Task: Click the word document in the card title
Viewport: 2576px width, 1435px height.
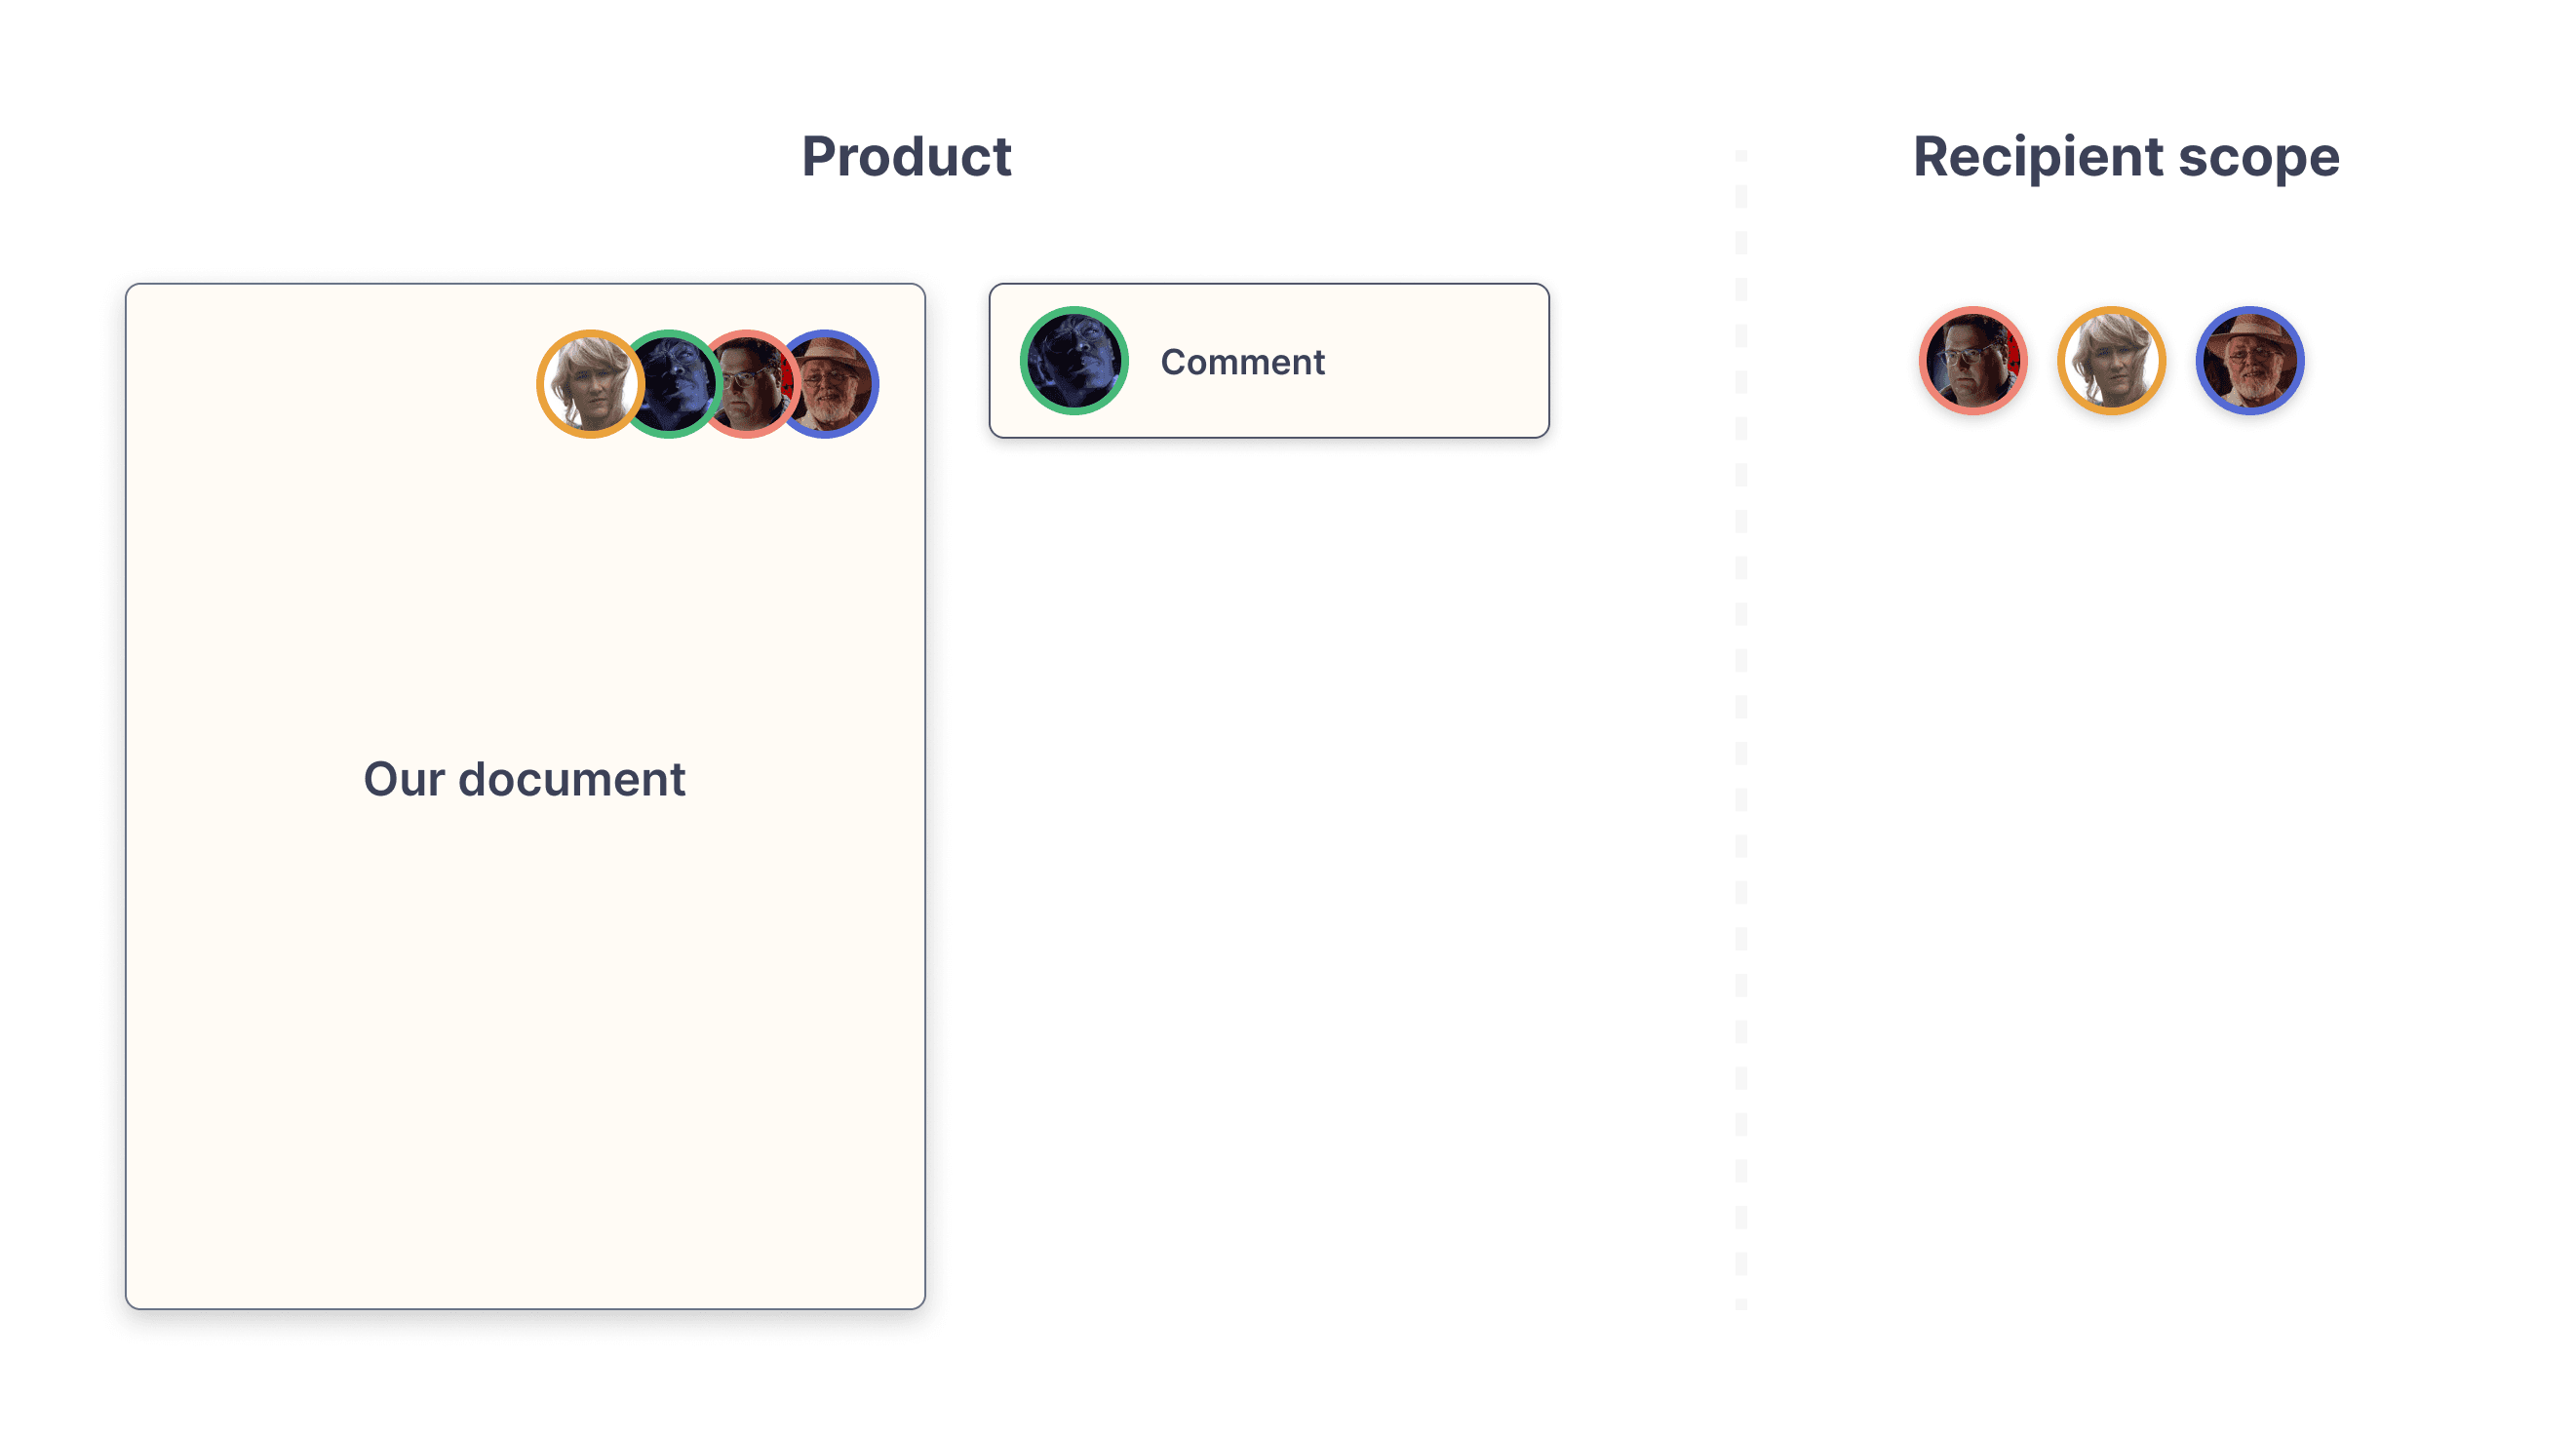Action: click(572, 779)
